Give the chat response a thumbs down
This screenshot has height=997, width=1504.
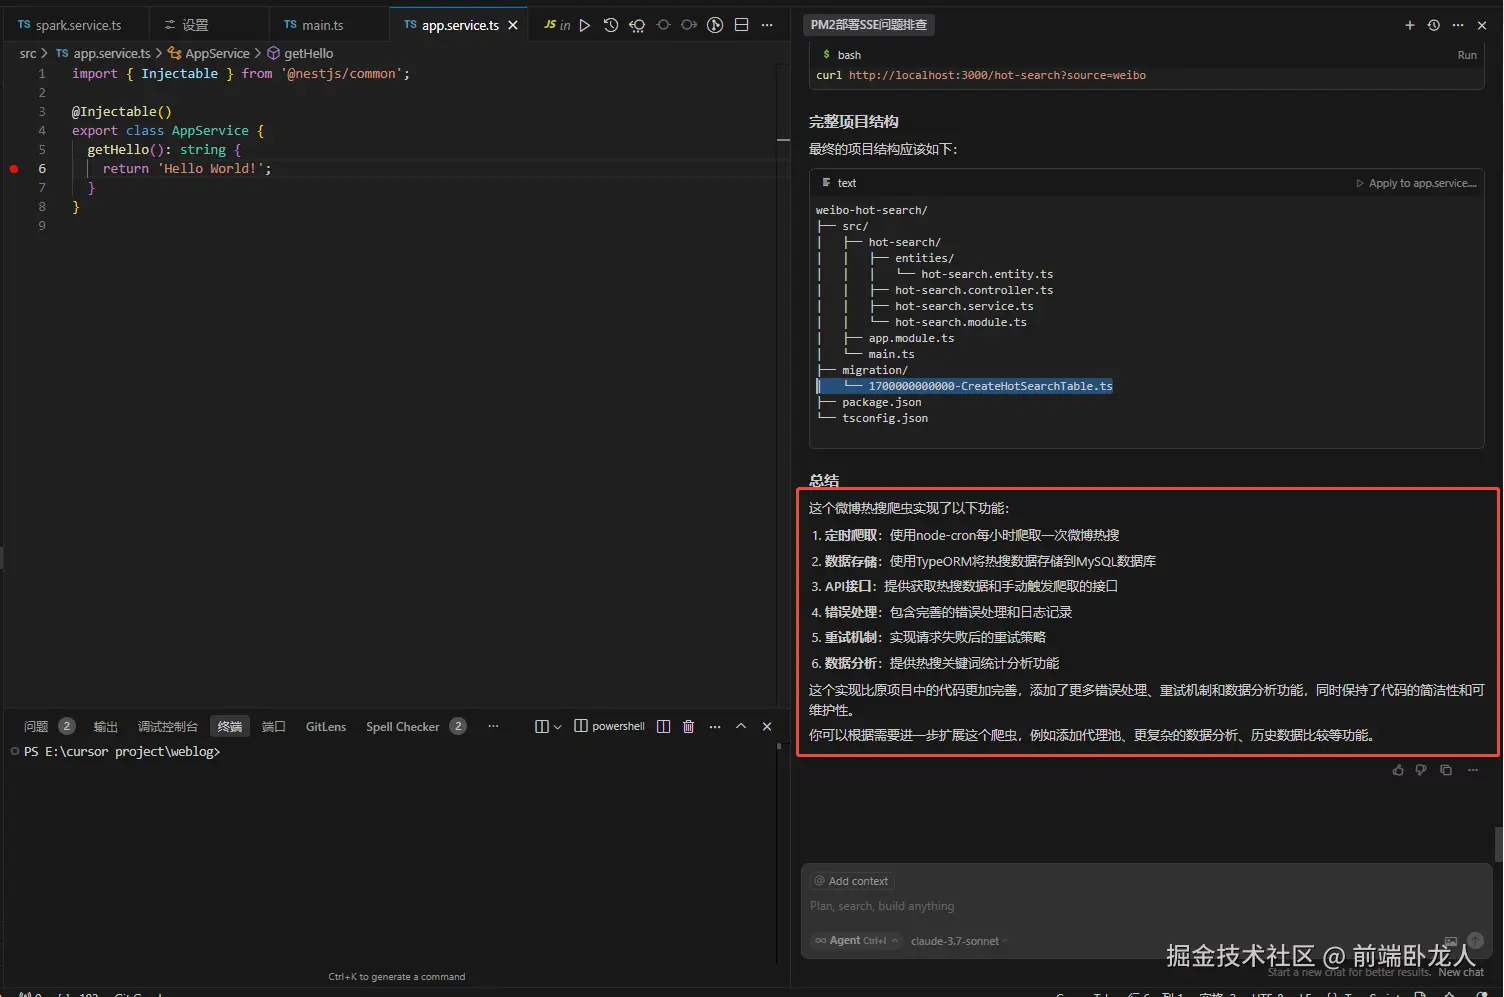point(1421,770)
